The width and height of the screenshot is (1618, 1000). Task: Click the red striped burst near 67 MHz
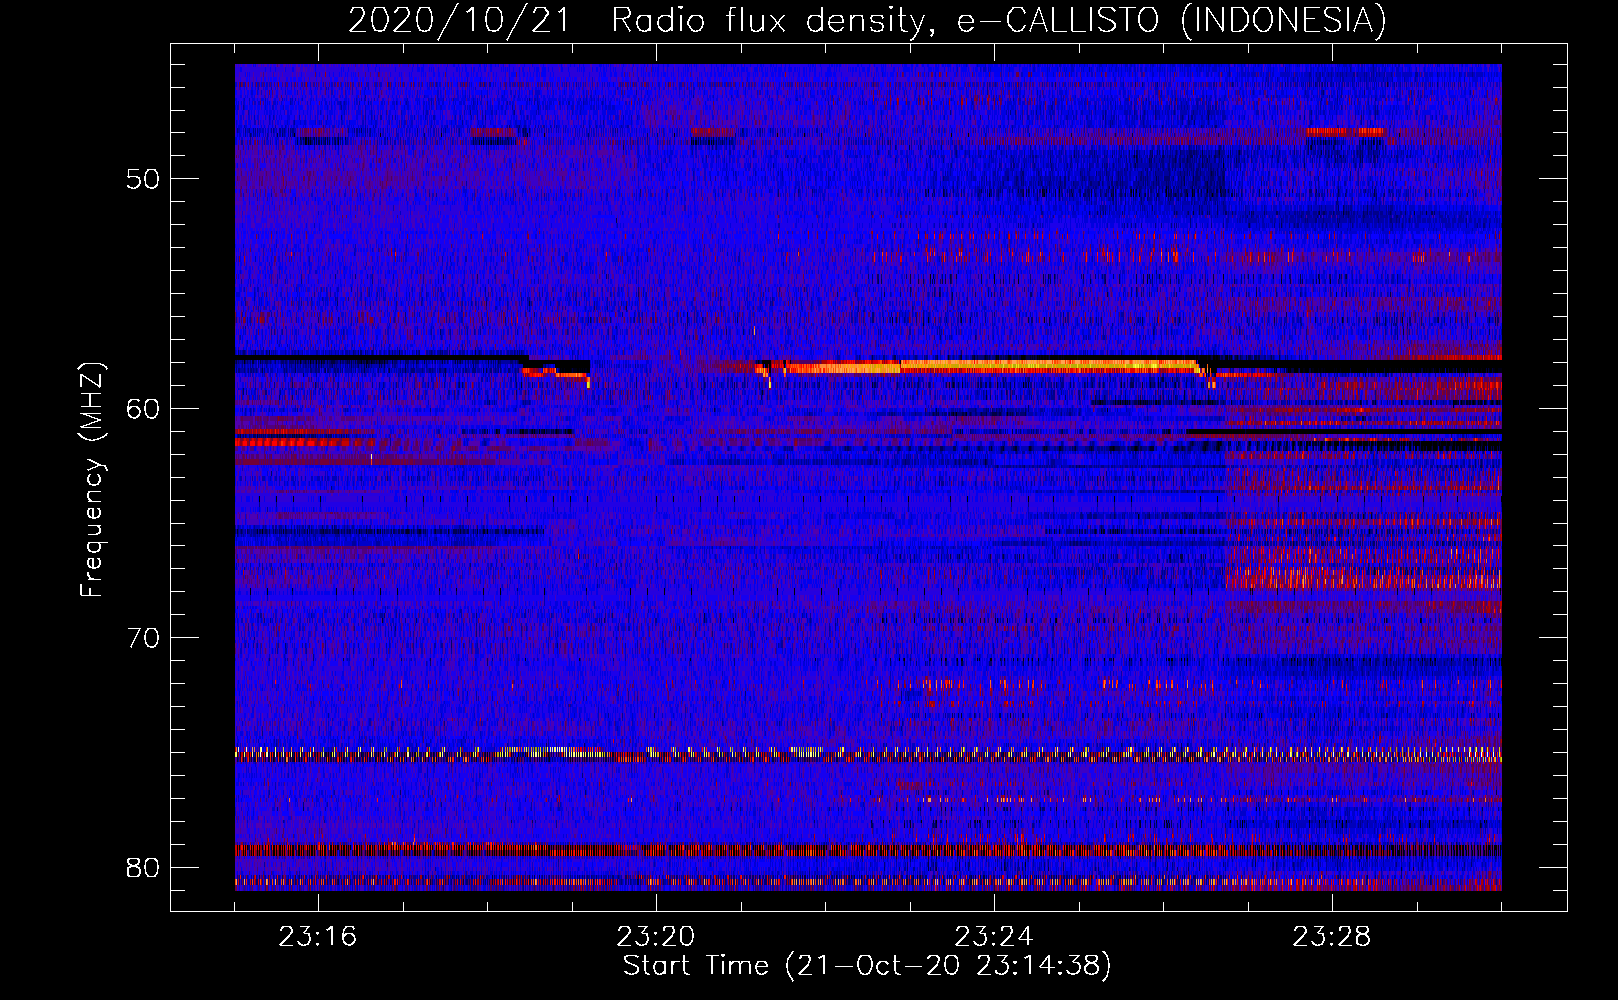pyautogui.click(x=1365, y=578)
